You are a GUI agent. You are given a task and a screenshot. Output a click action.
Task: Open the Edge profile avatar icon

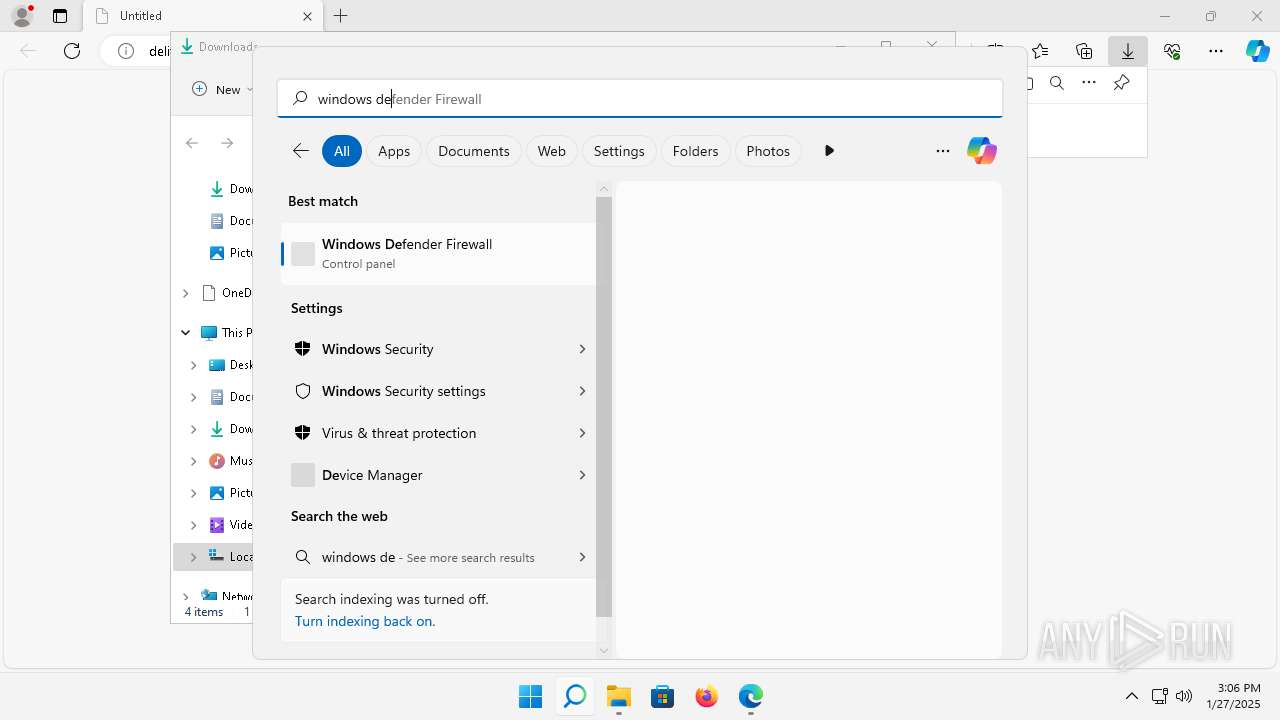22,16
